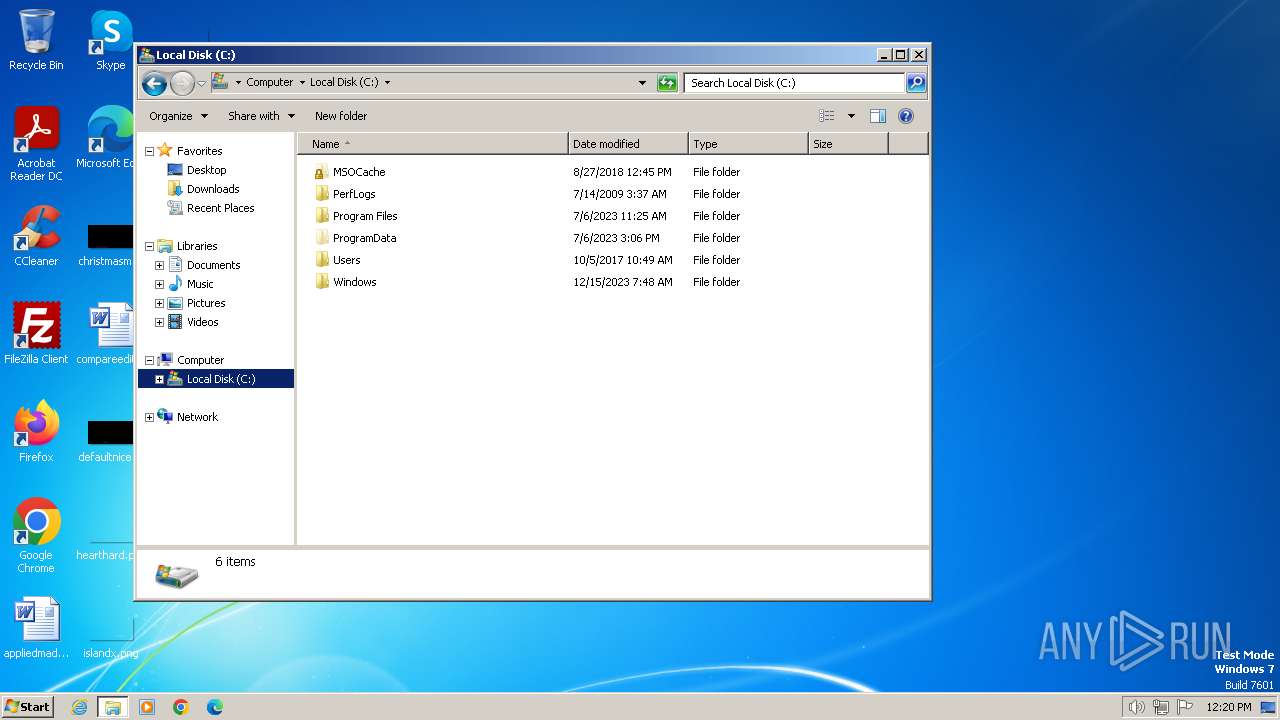Sort by the Size column header
The width and height of the screenshot is (1280, 720).
pyautogui.click(x=848, y=144)
